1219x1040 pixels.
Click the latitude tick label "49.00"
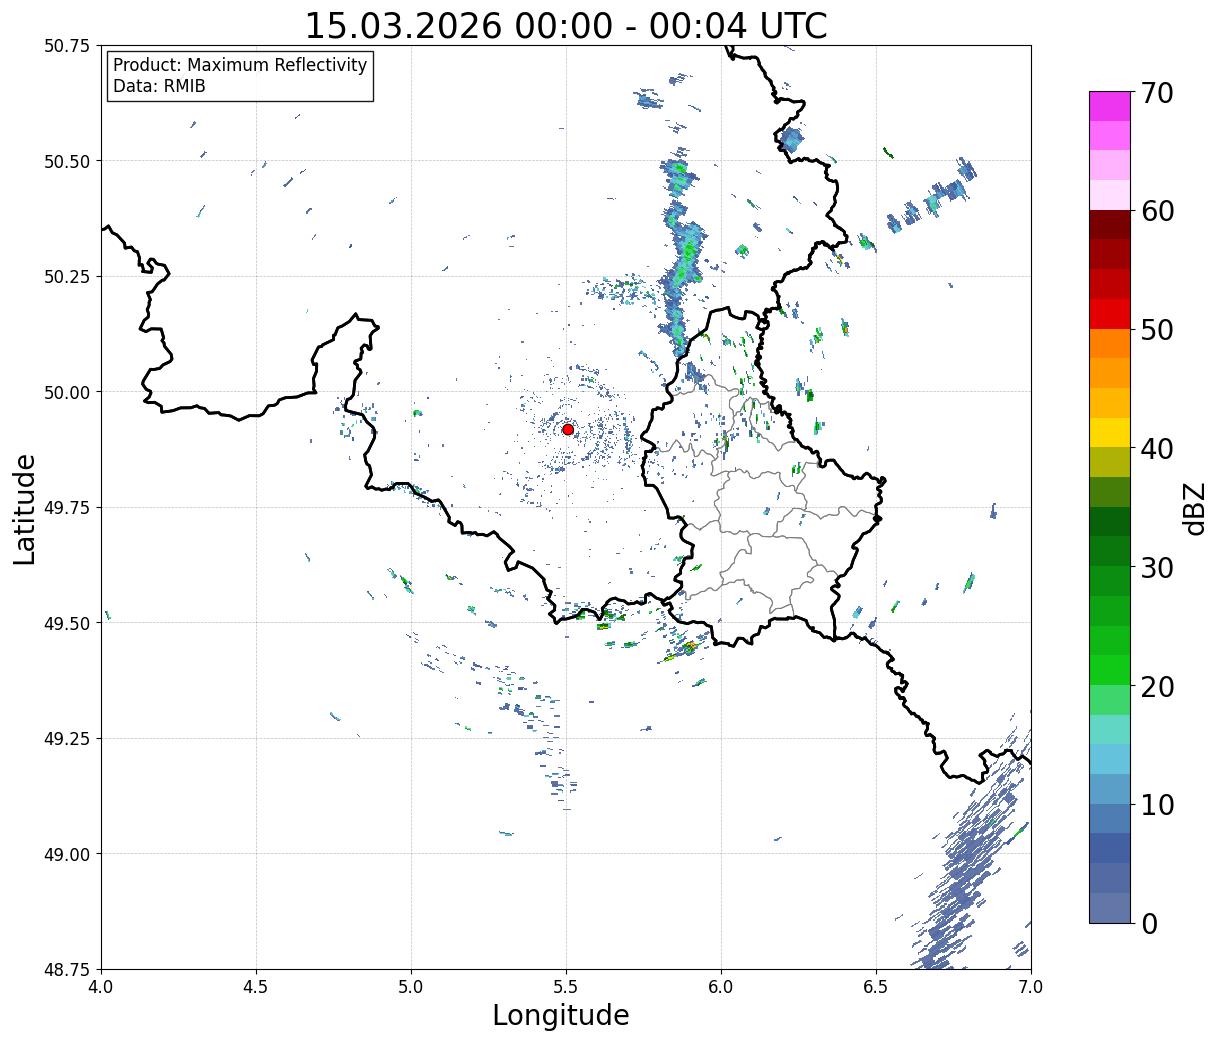point(67,854)
